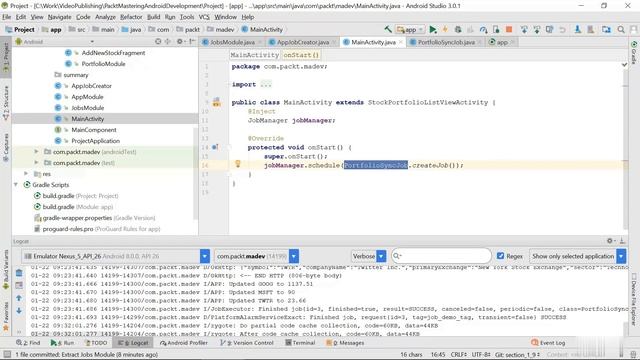Open the Terminal tool window
Viewport: 640px width, 360px height.
point(300,343)
